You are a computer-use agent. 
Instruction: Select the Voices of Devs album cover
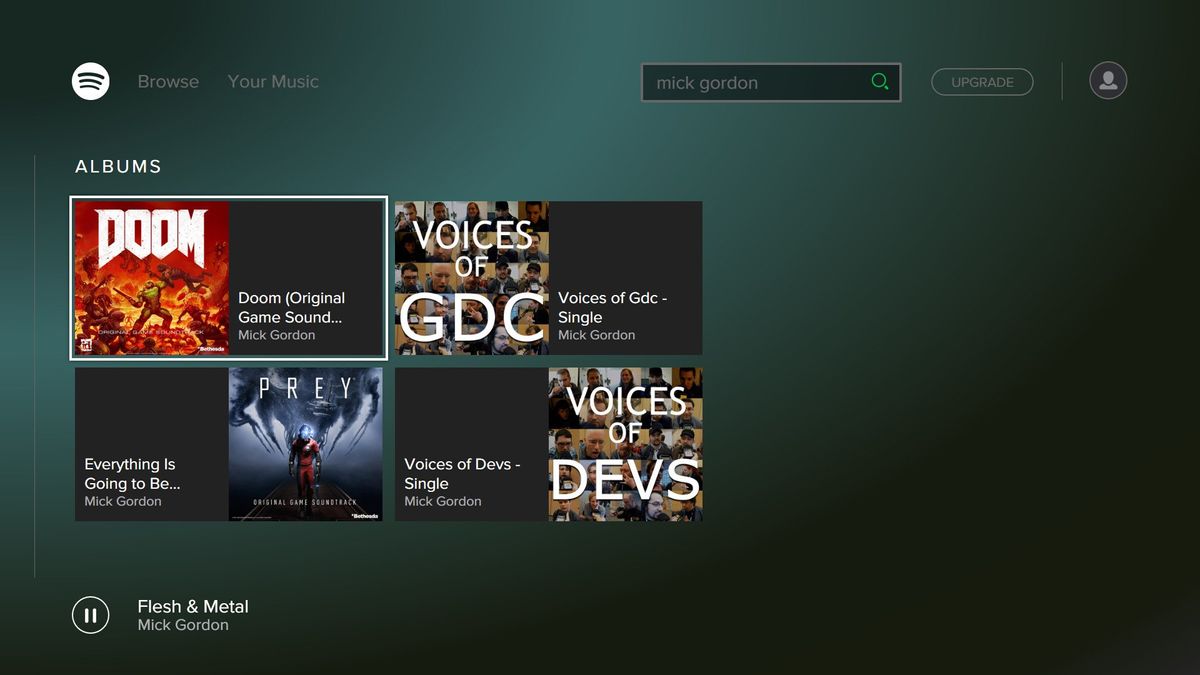pyautogui.click(x=624, y=444)
